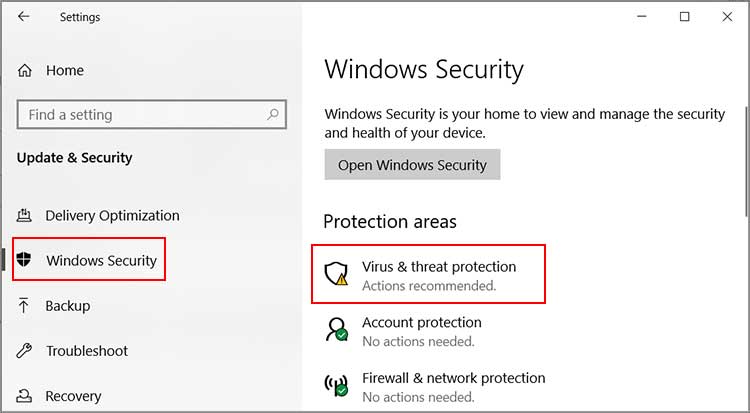Open Account protection area

[421, 323]
